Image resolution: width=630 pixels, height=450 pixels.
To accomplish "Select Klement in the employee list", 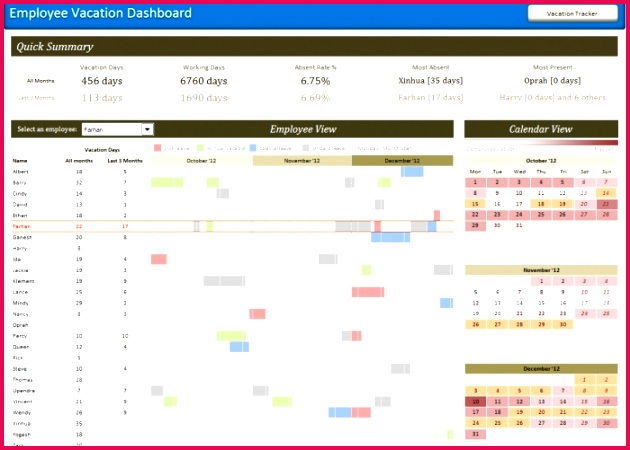I will pyautogui.click(x=23, y=281).
